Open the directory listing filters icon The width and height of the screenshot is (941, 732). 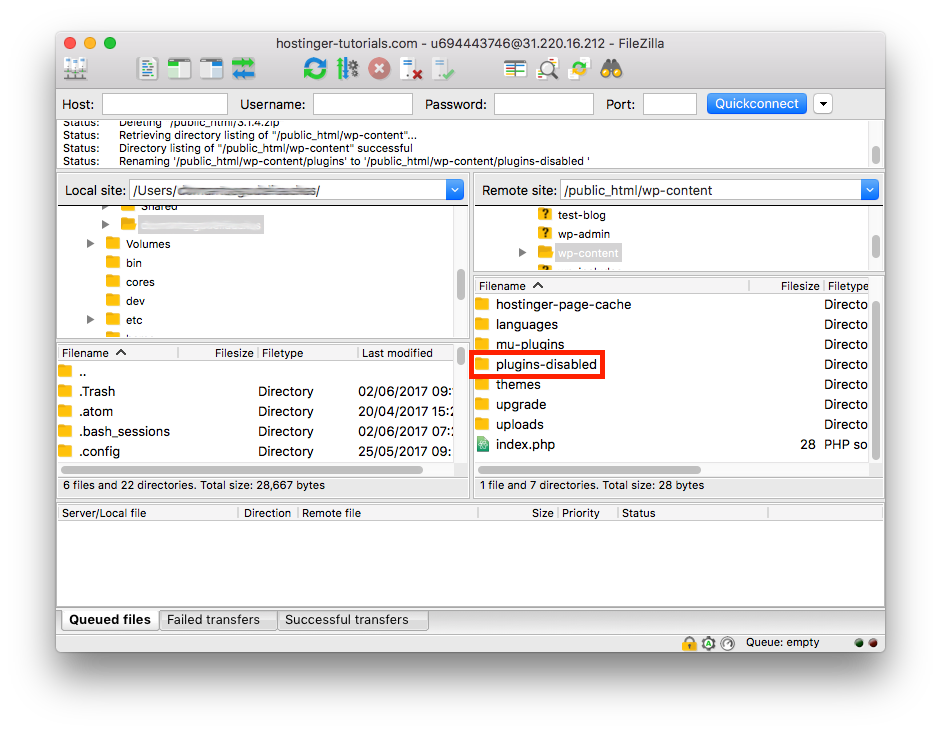point(515,69)
